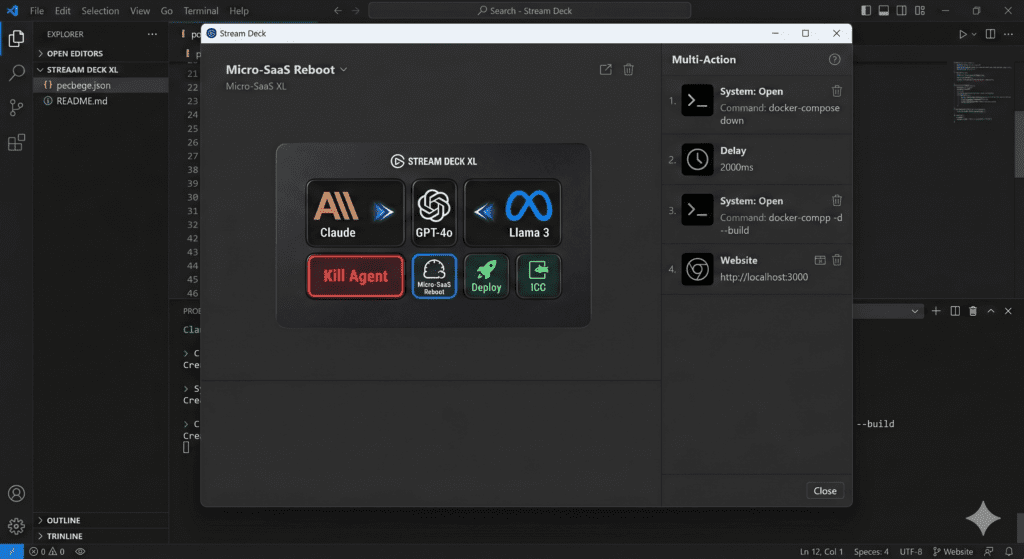The height and width of the screenshot is (559, 1024).
Task: Select the Deploy rocket key
Action: (x=487, y=276)
